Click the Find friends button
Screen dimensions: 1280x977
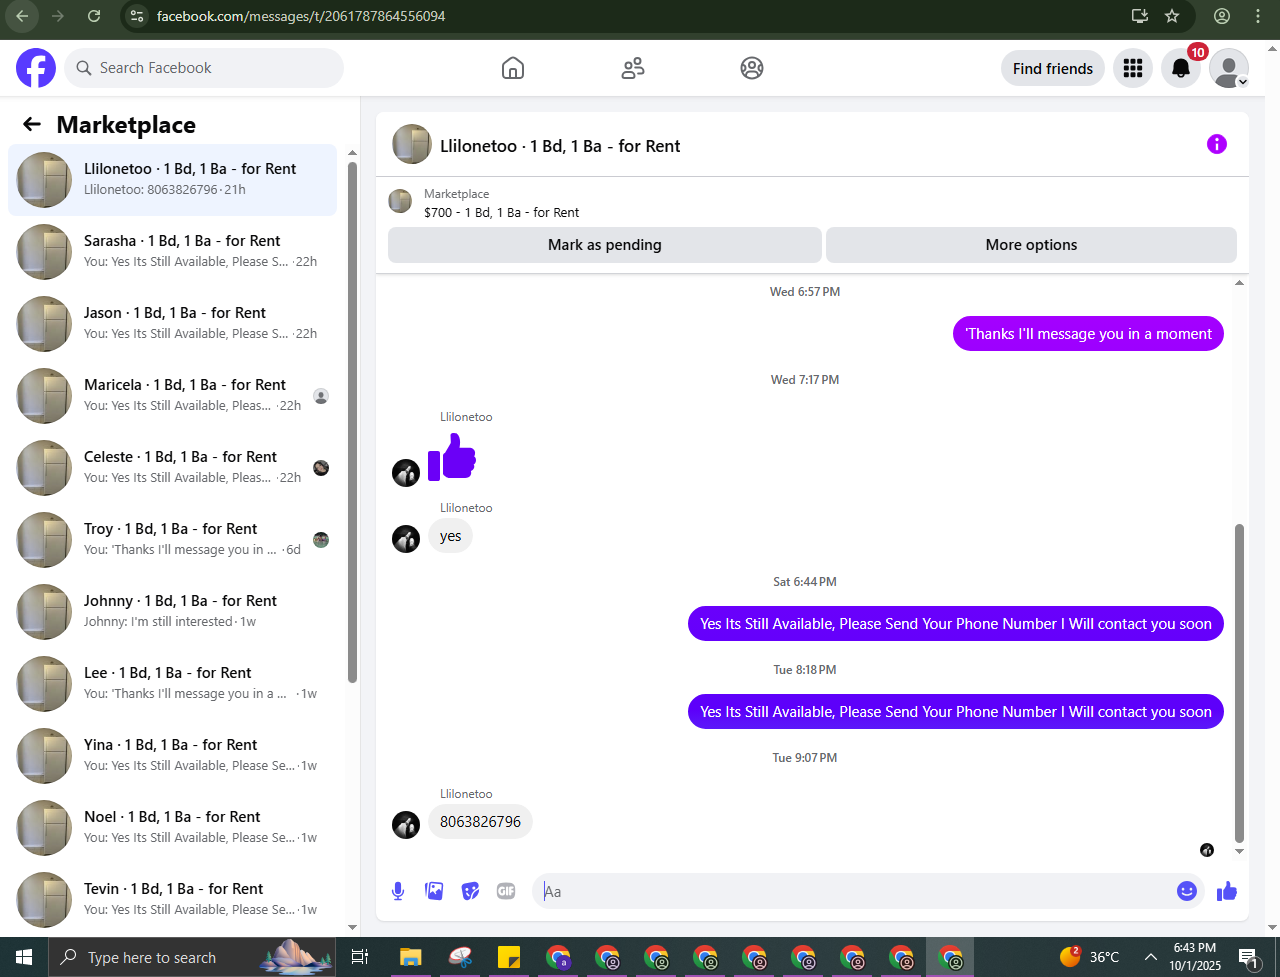1053,68
